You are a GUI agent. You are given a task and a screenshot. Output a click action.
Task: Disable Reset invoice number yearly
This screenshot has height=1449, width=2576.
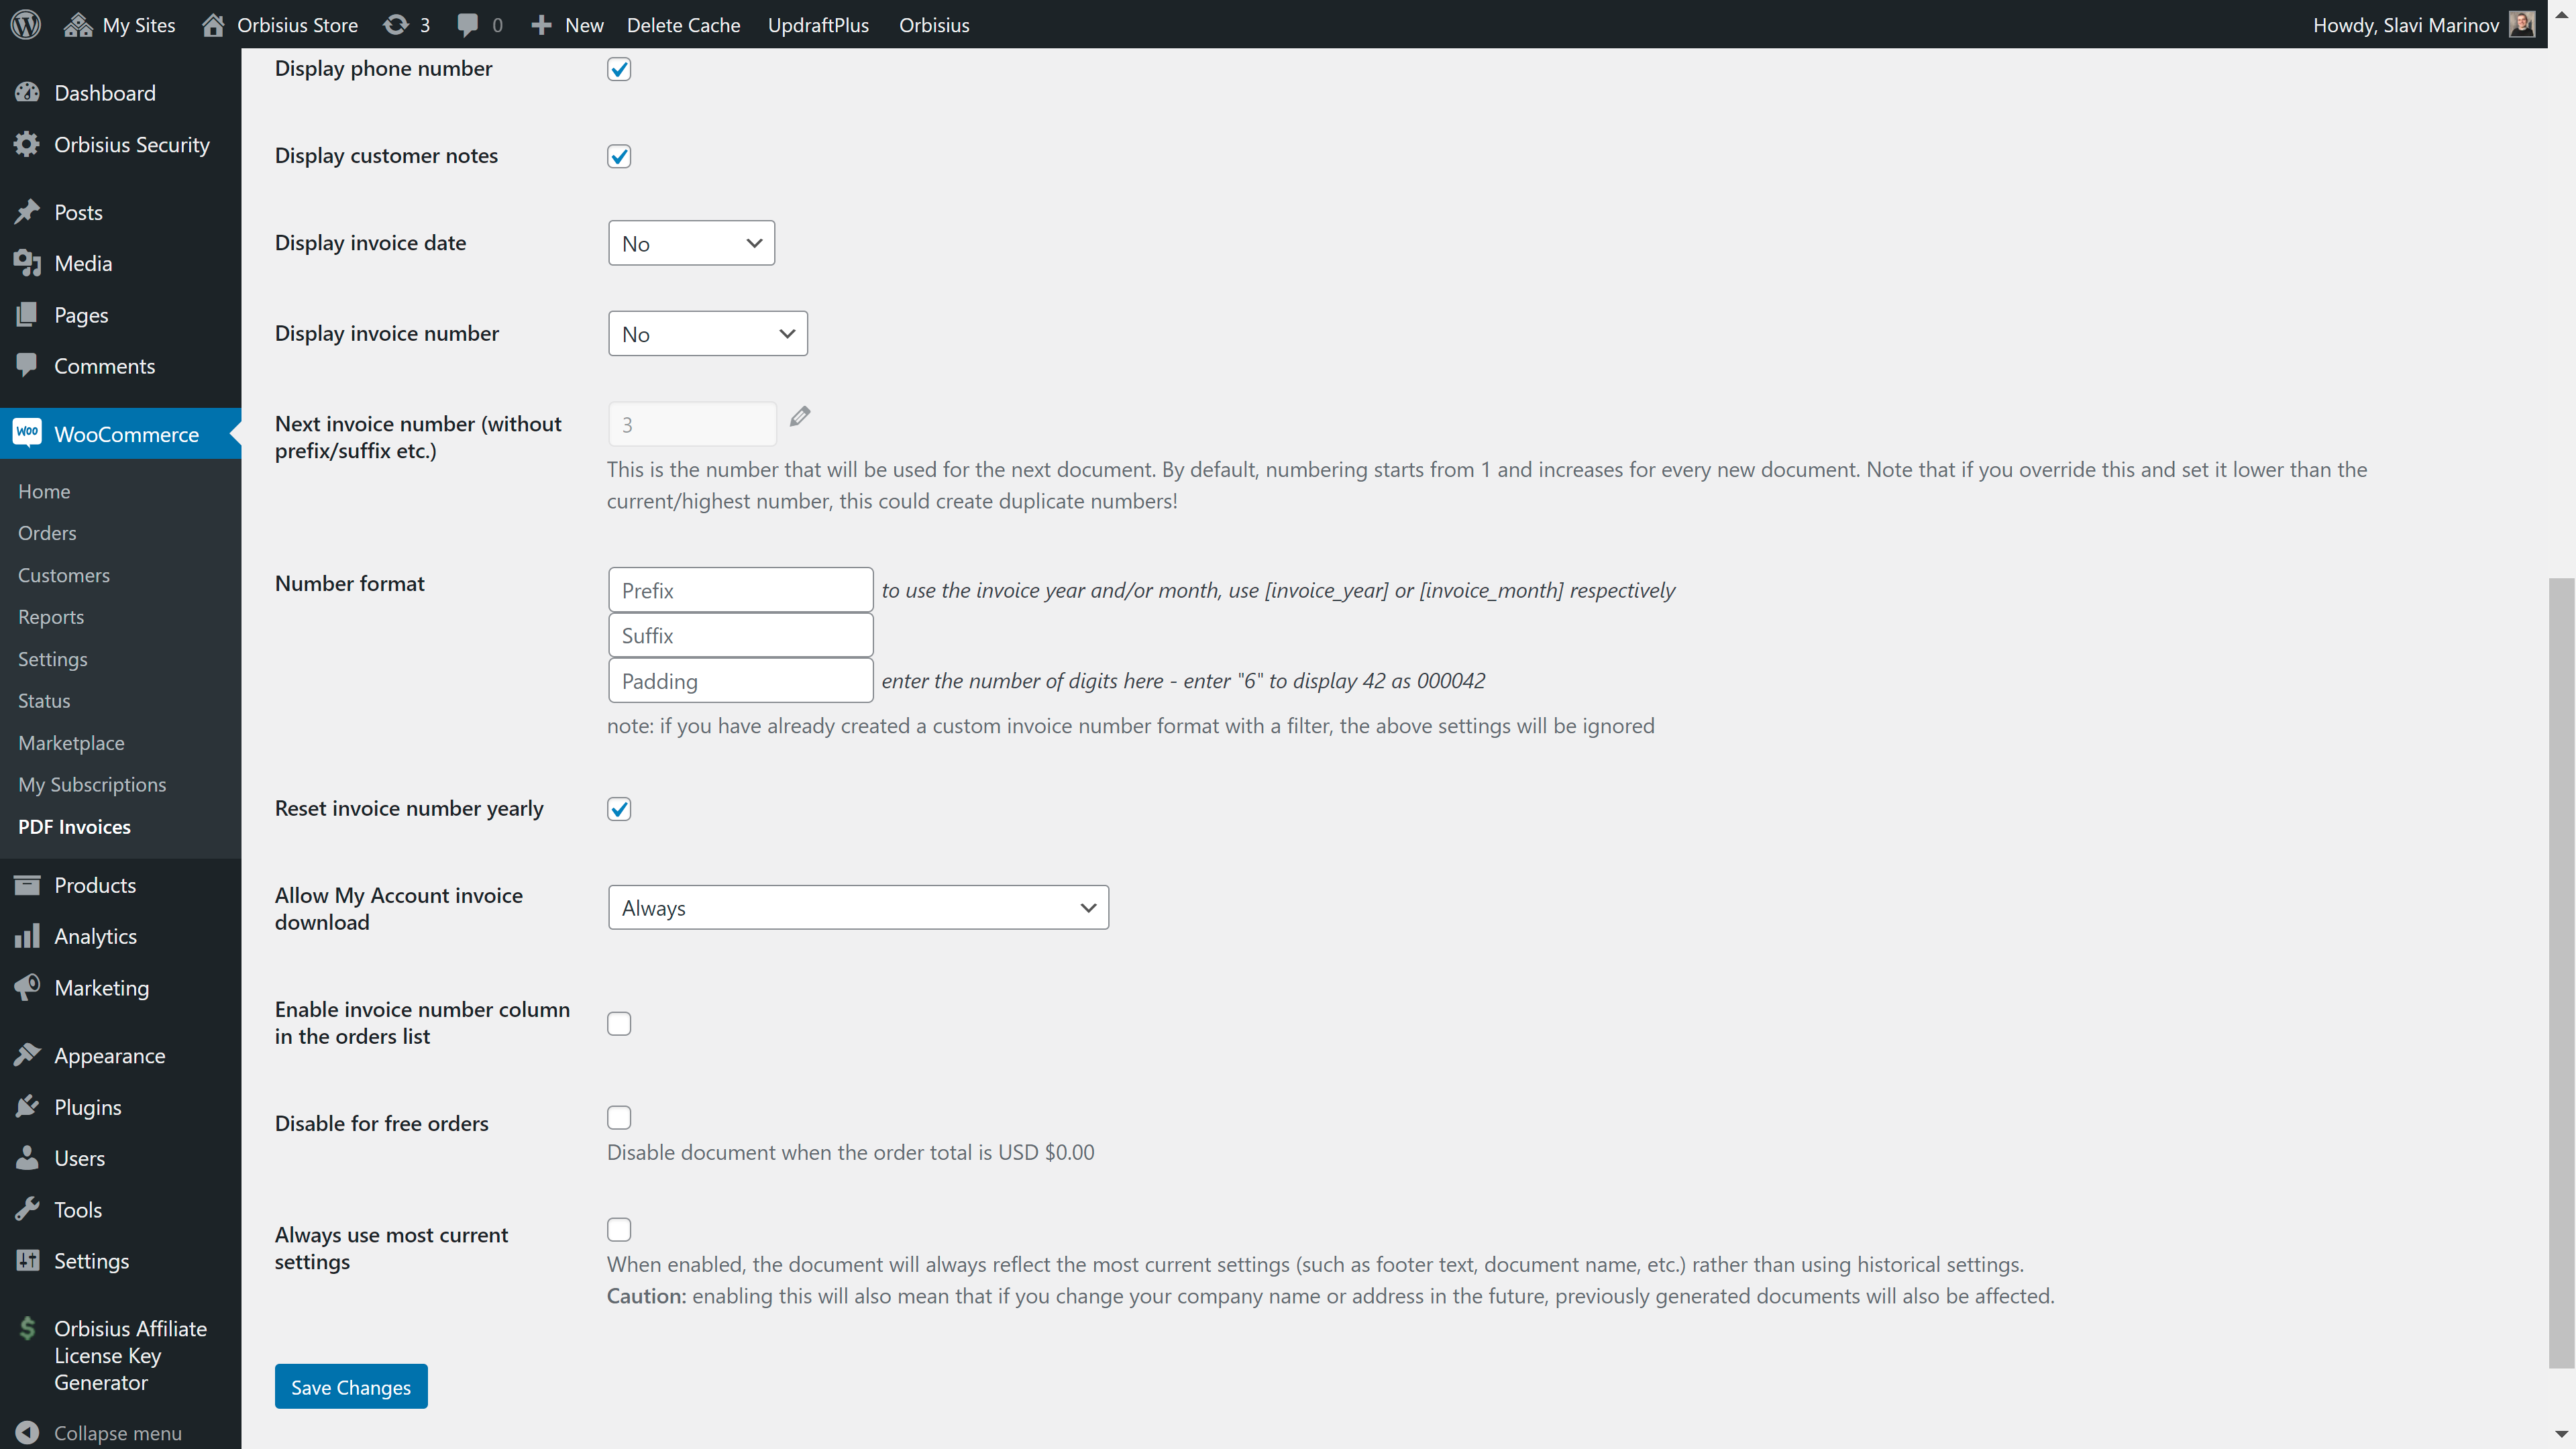coord(619,809)
